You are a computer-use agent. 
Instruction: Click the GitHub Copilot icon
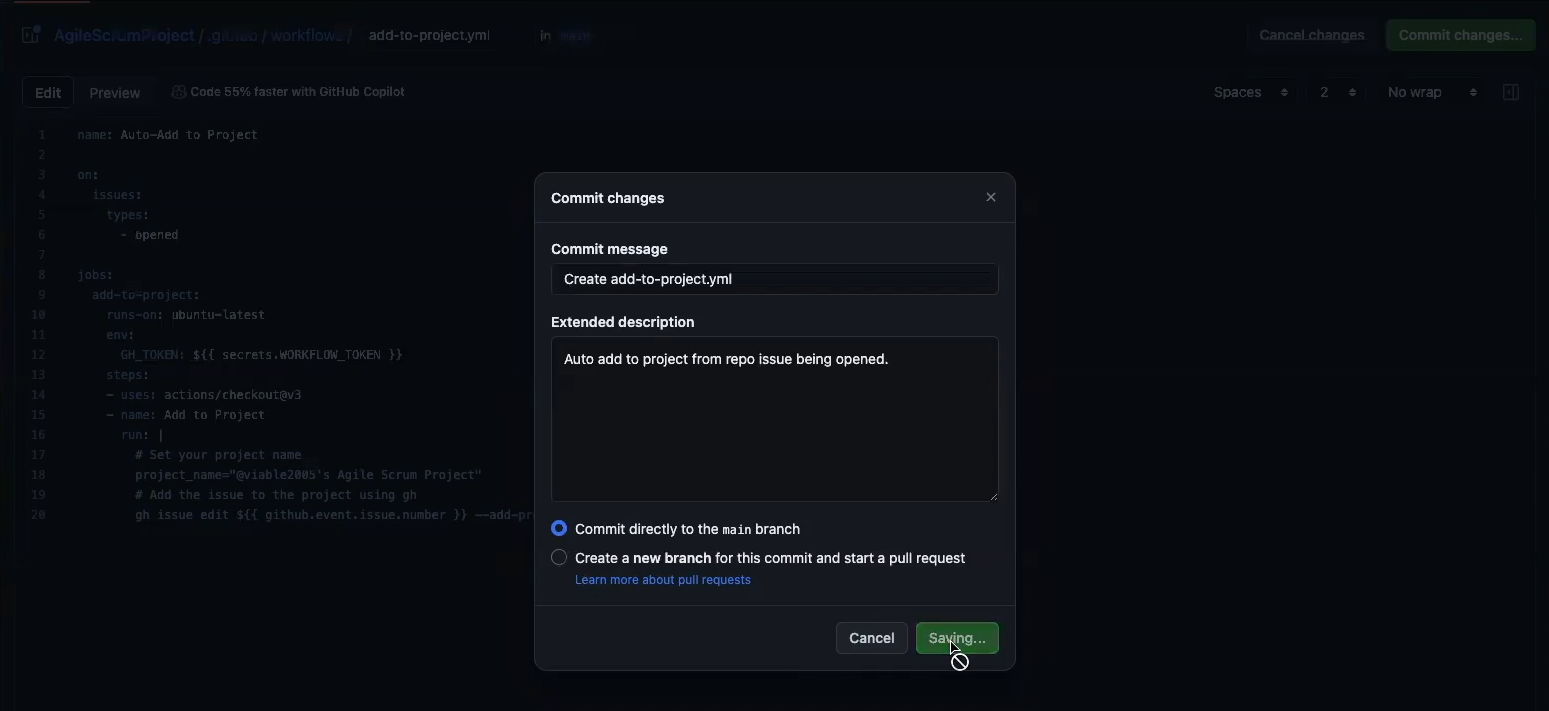(x=178, y=92)
